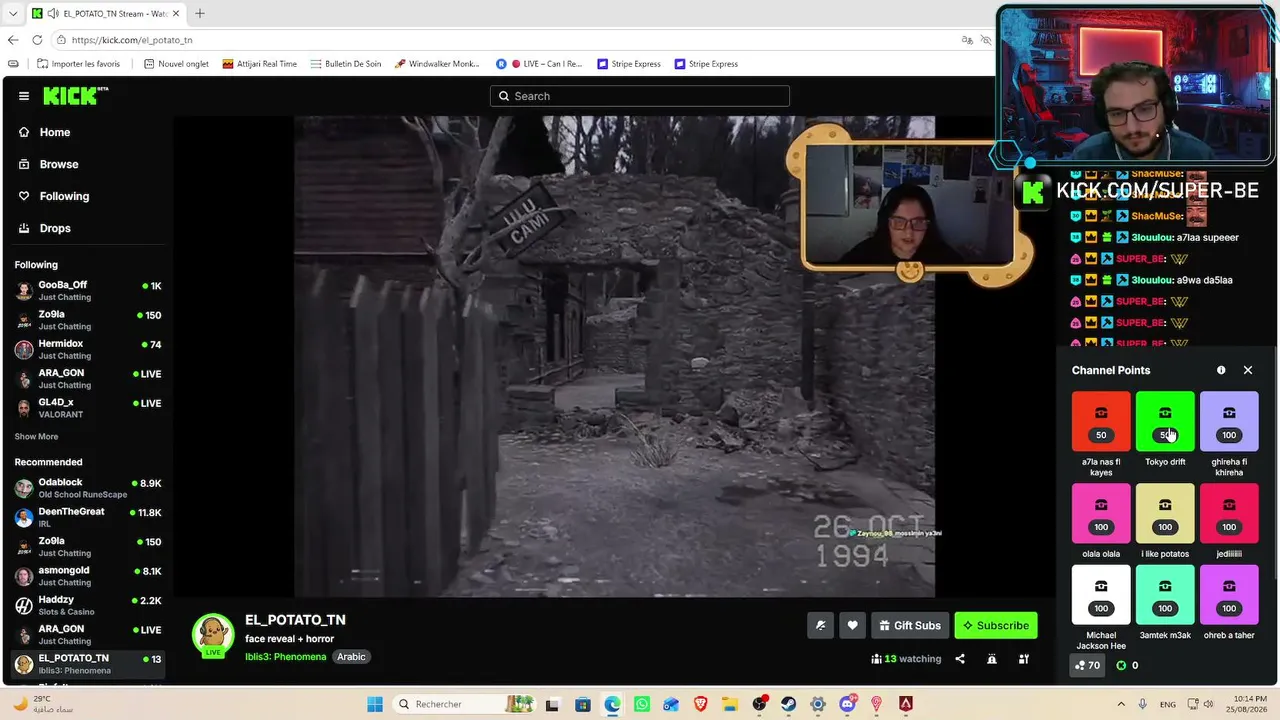Toggle the Kick sidebar hamburger menu

tap(24, 96)
